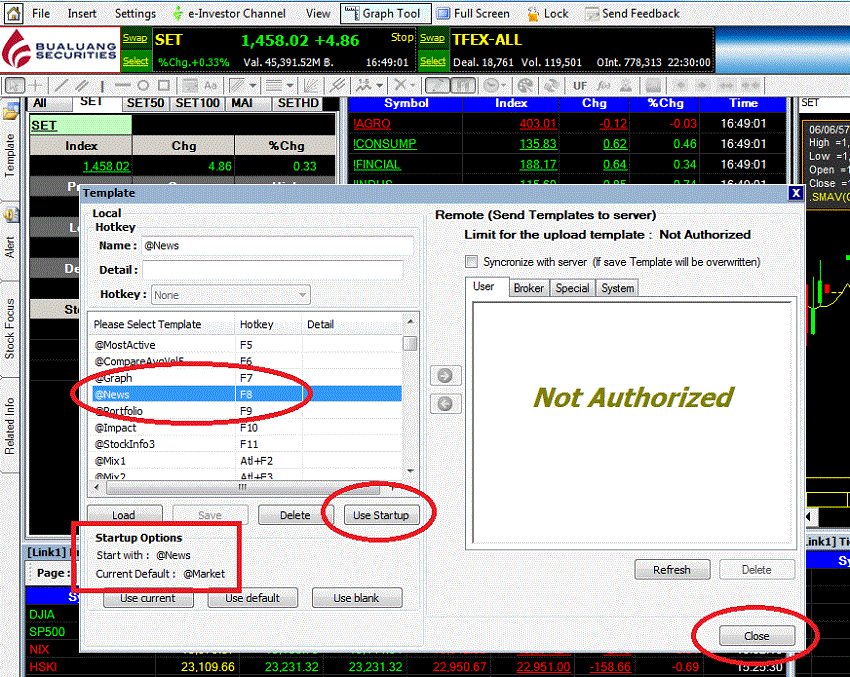The image size is (850, 677).
Task: Select the vertical line tool
Action: coord(102,86)
